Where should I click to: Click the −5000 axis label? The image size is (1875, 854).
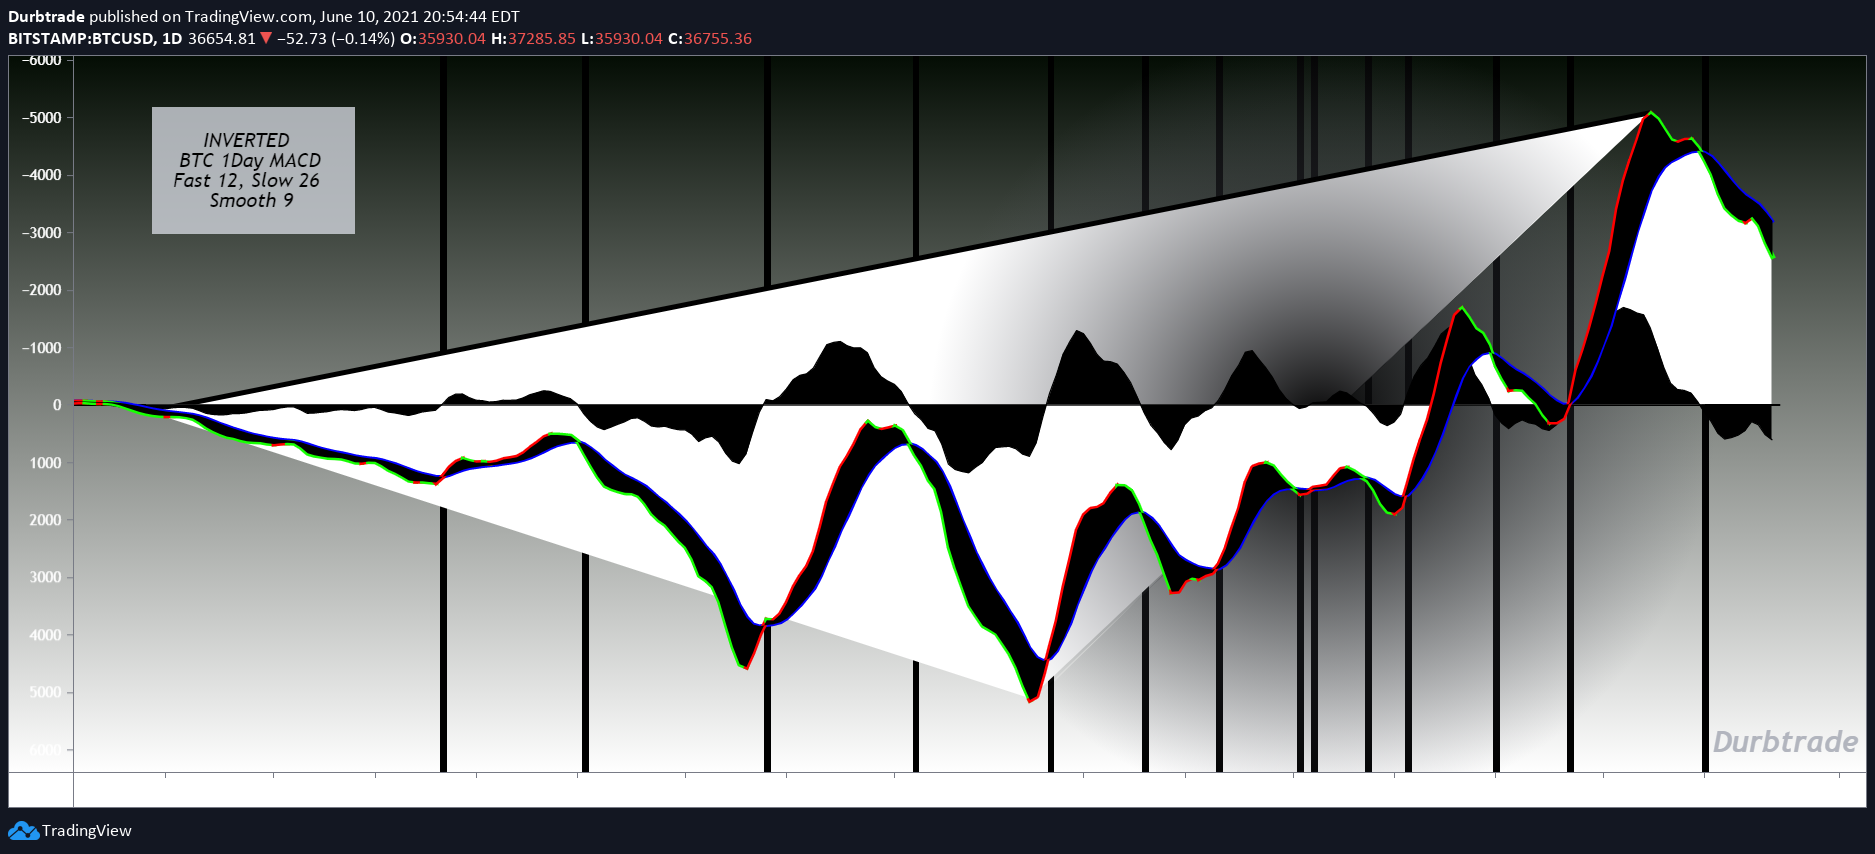41,117
